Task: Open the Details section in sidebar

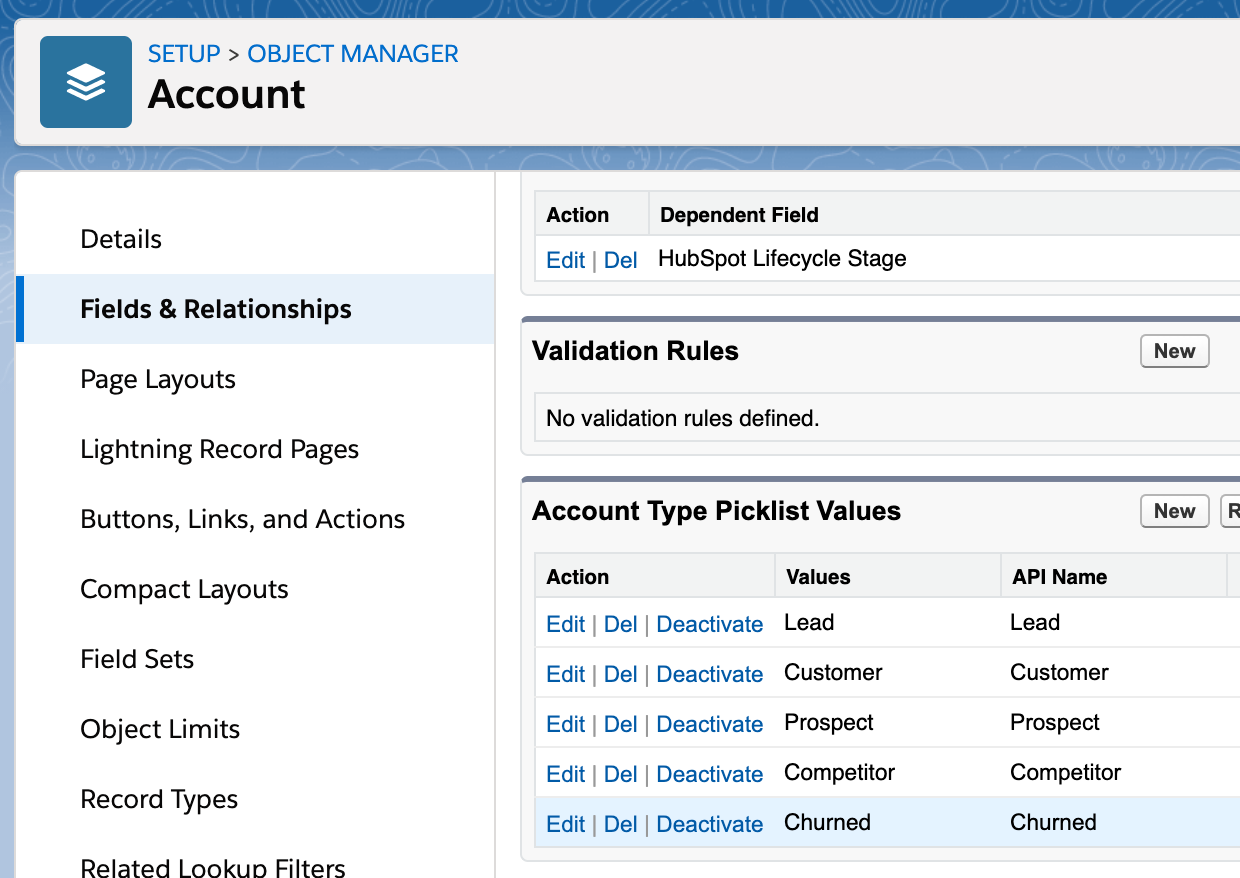Action: [x=121, y=239]
